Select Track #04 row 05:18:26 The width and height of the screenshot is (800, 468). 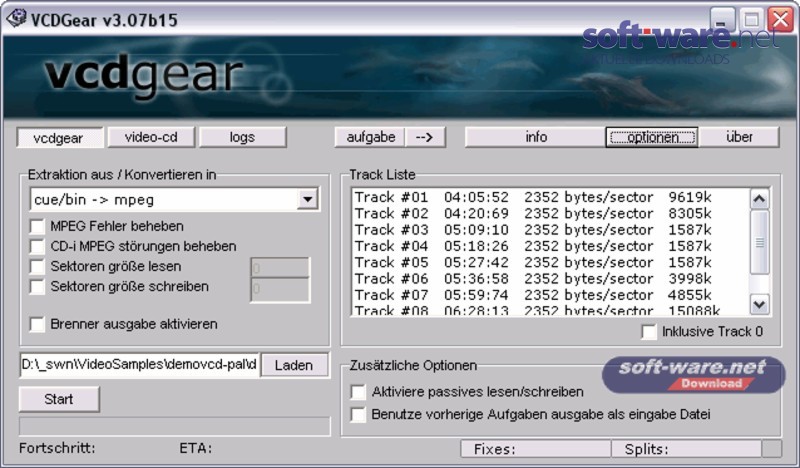pyautogui.click(x=550, y=246)
